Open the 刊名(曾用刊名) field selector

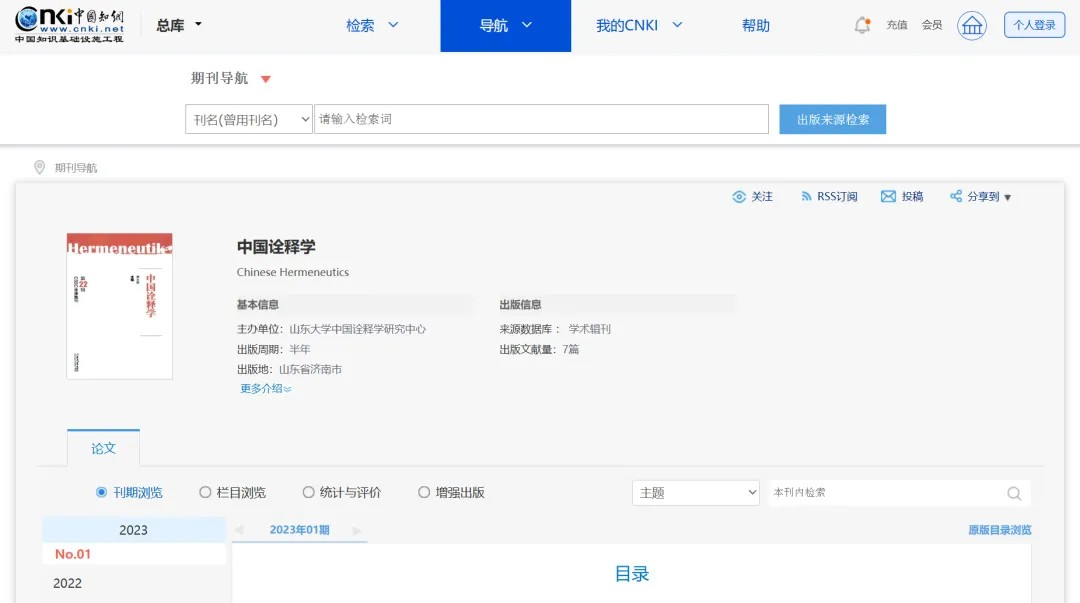pos(249,120)
